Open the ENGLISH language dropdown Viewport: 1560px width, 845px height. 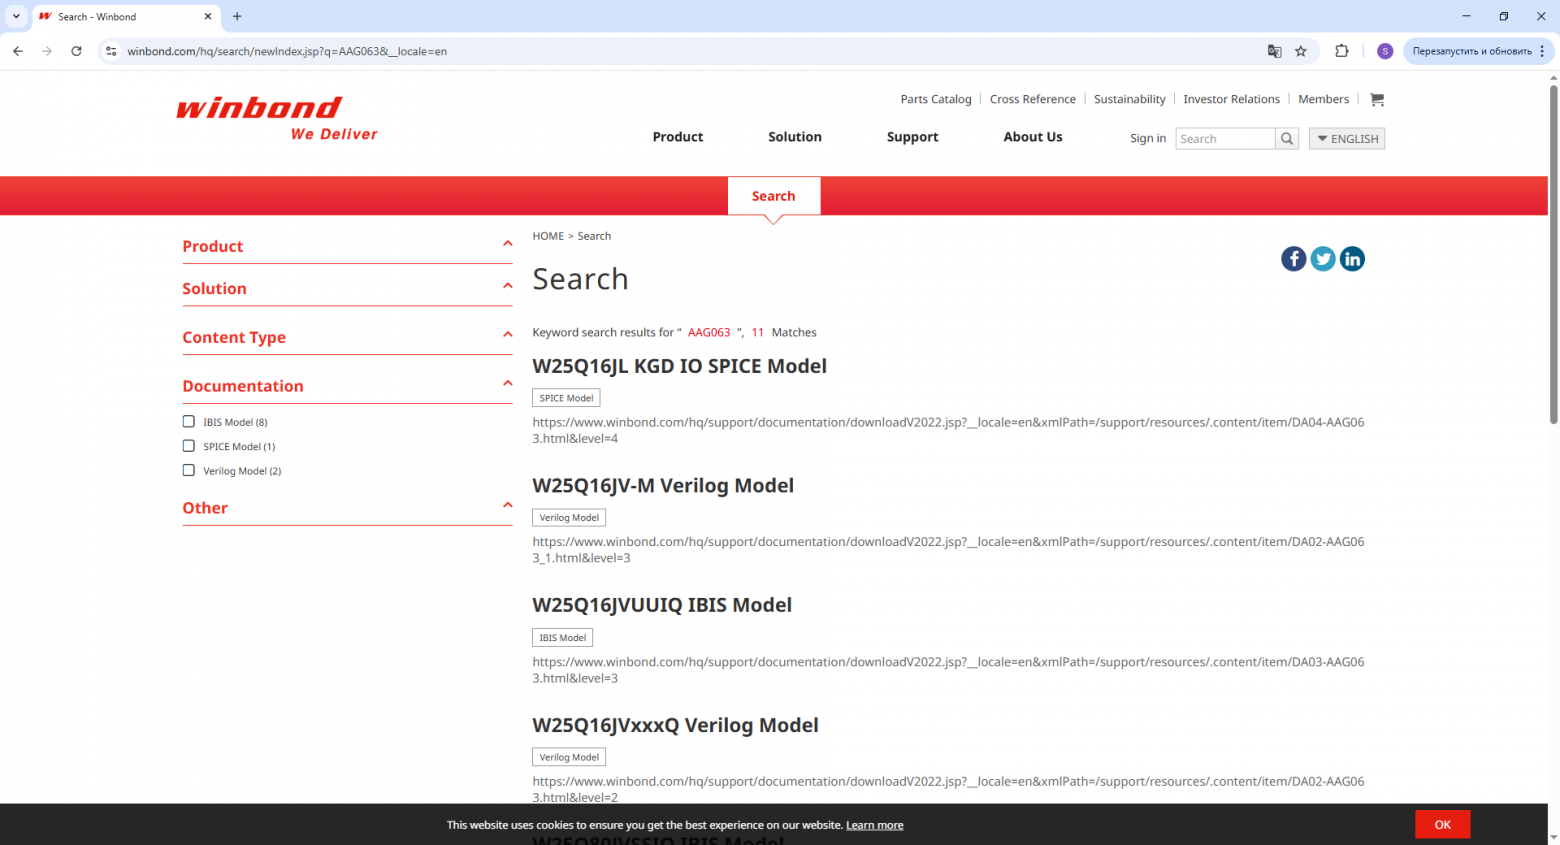(x=1347, y=139)
